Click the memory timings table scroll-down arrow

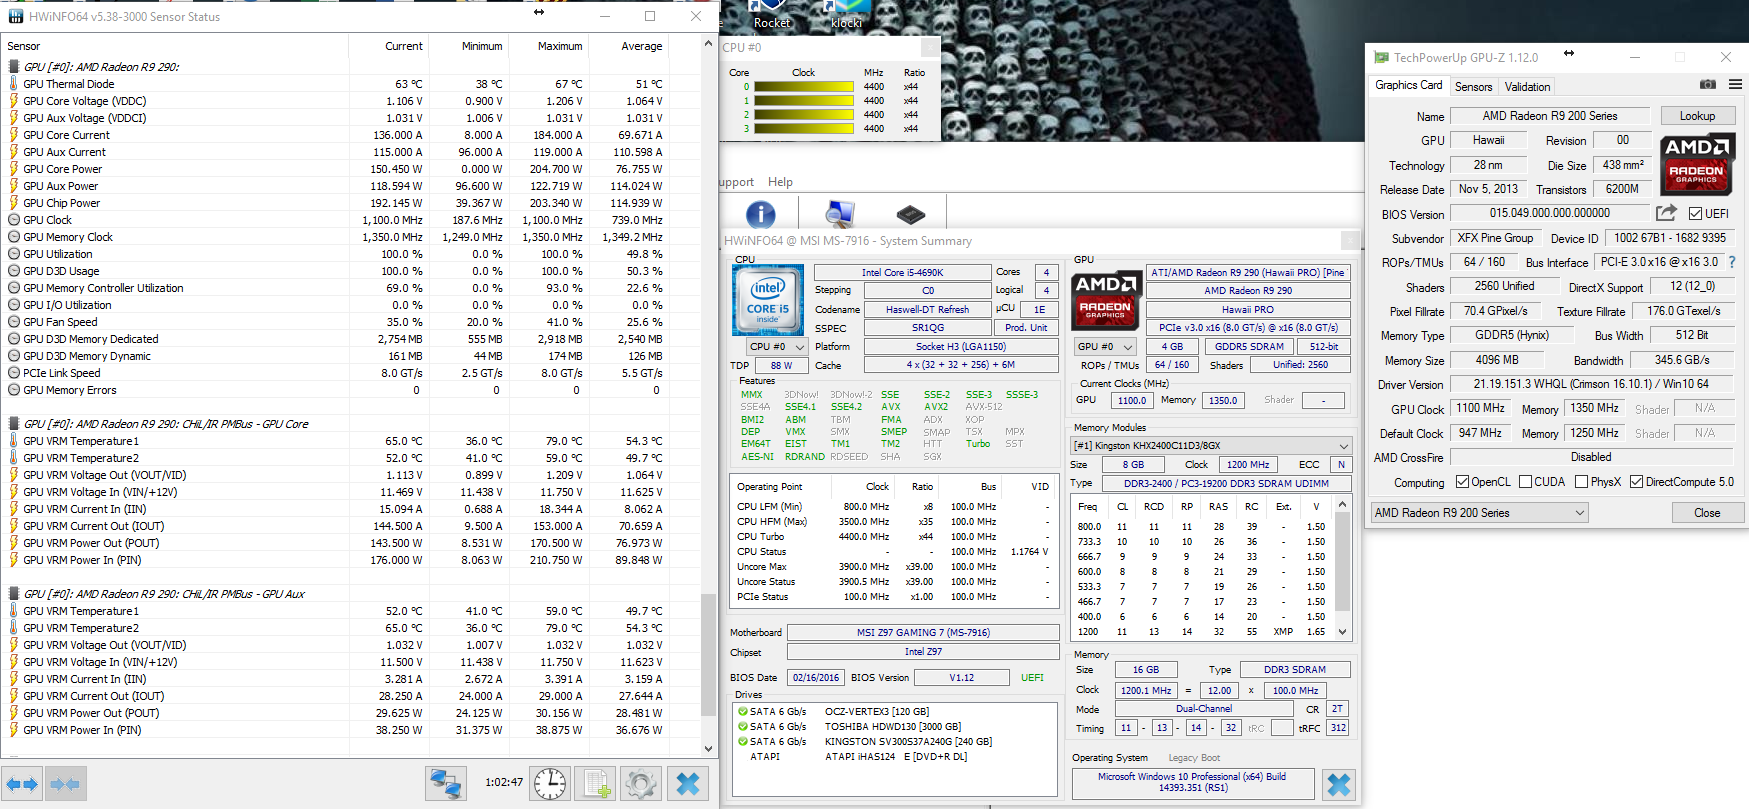tap(1343, 632)
